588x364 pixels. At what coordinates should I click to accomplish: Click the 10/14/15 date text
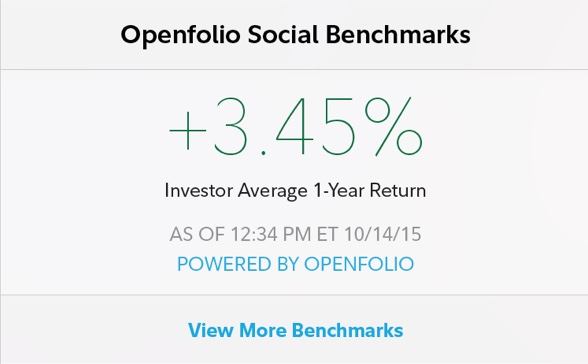382,234
